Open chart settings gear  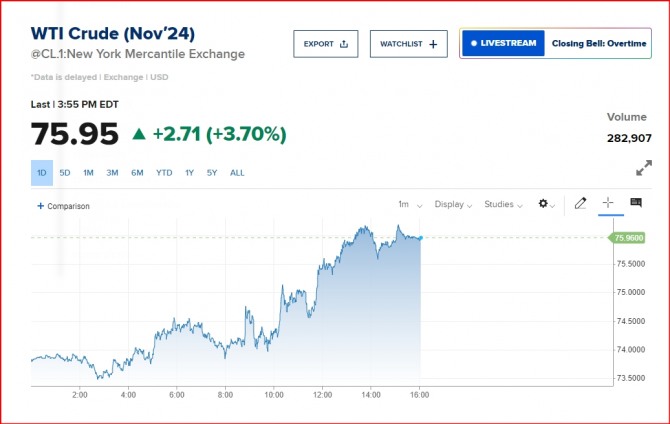point(546,204)
